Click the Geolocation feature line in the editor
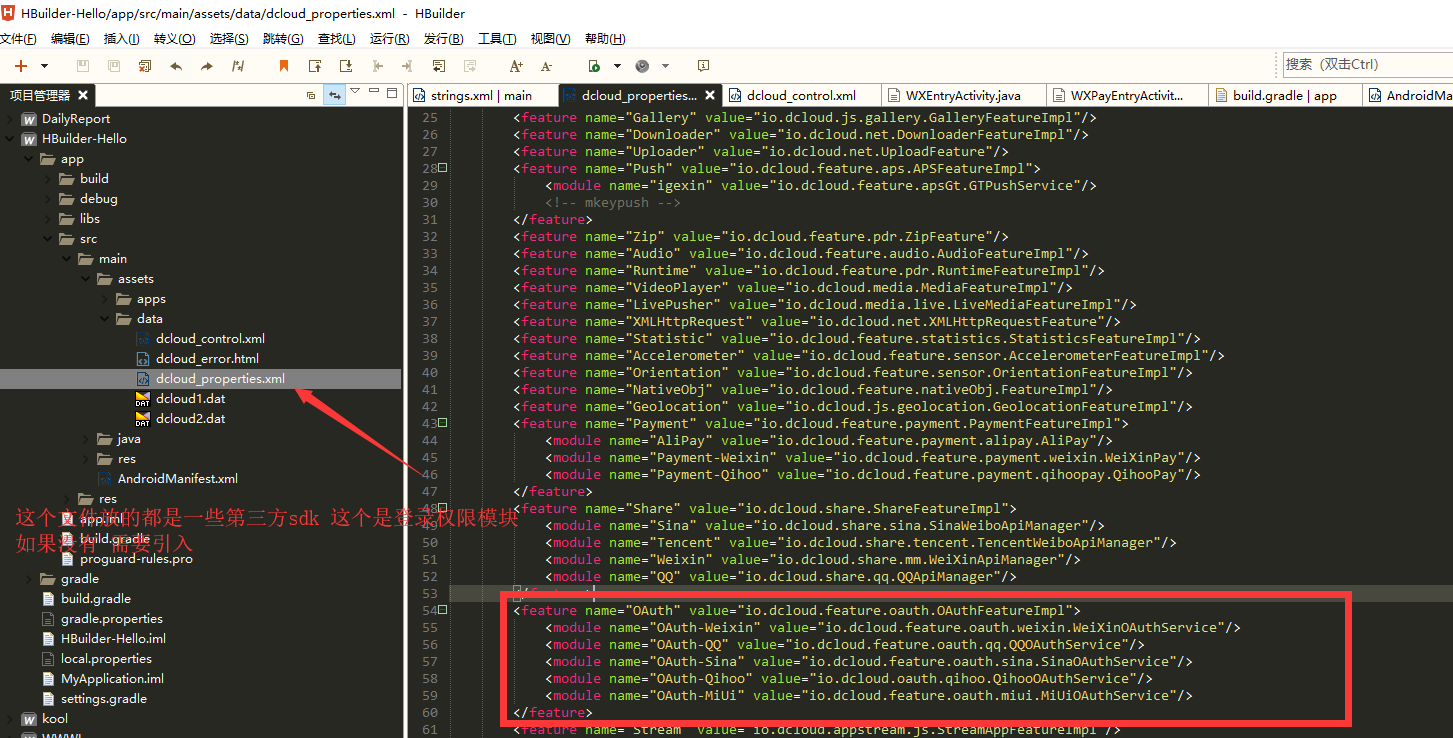The height and width of the screenshot is (738, 1453). (853, 406)
